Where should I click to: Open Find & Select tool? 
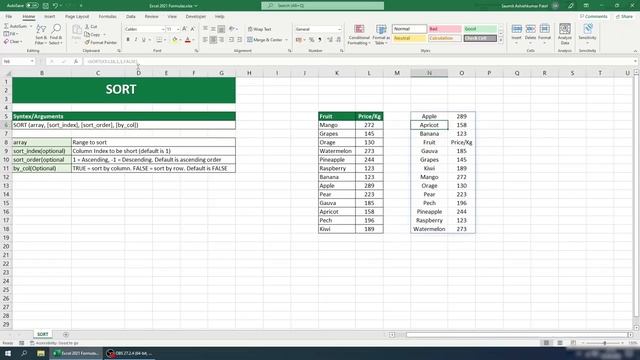click(56, 34)
